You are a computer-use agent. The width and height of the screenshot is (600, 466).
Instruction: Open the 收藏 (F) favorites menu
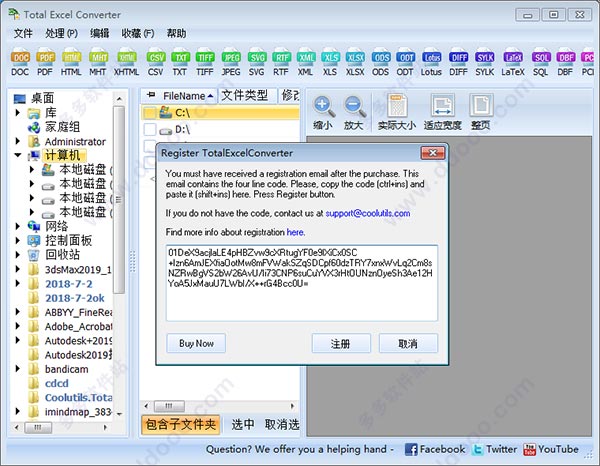click(138, 33)
